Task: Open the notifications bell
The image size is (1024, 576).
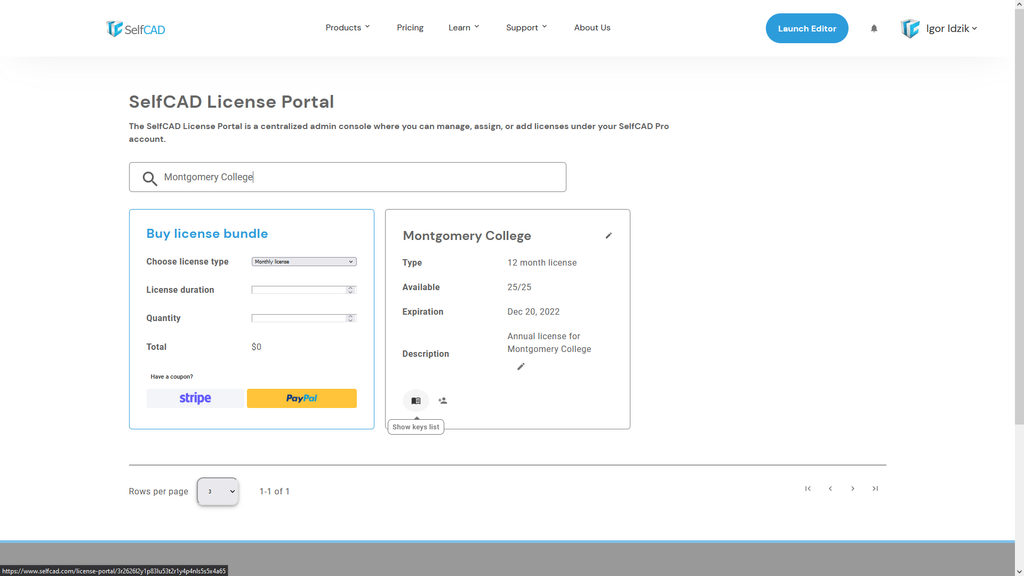Action: [874, 28]
